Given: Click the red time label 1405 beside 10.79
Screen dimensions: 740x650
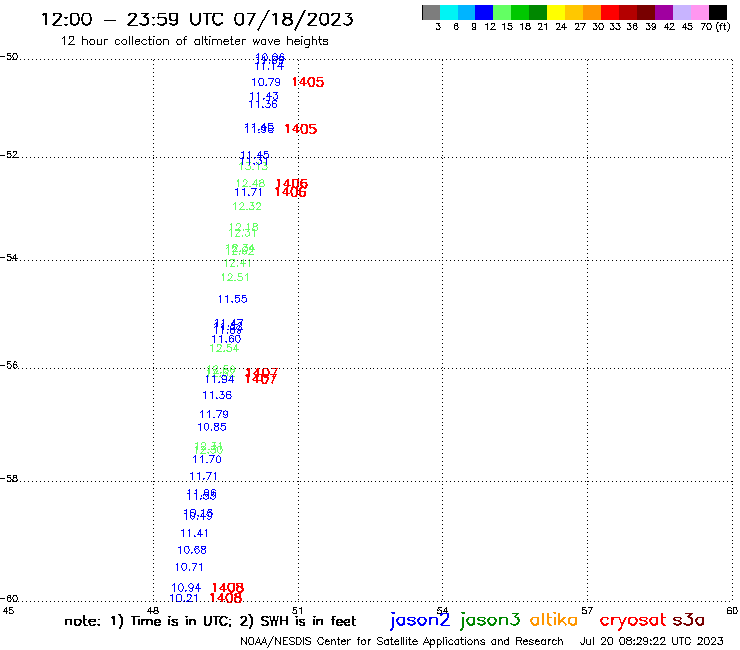Looking at the screenshot, I should [308, 82].
